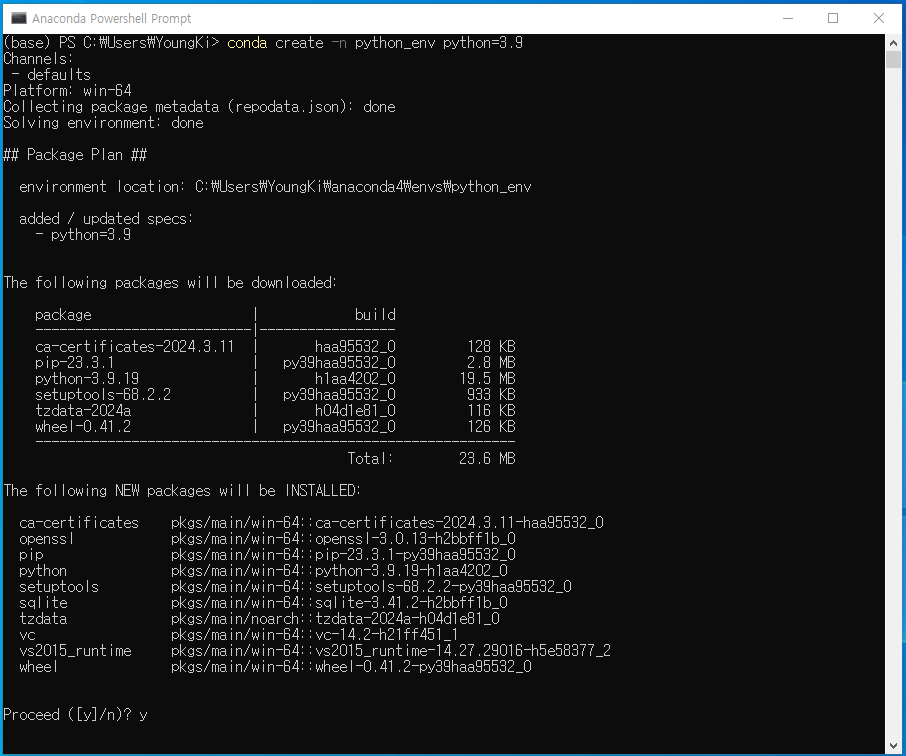
Task: Click the Anaconda Powershell Prompt window icon
Action: (18, 18)
